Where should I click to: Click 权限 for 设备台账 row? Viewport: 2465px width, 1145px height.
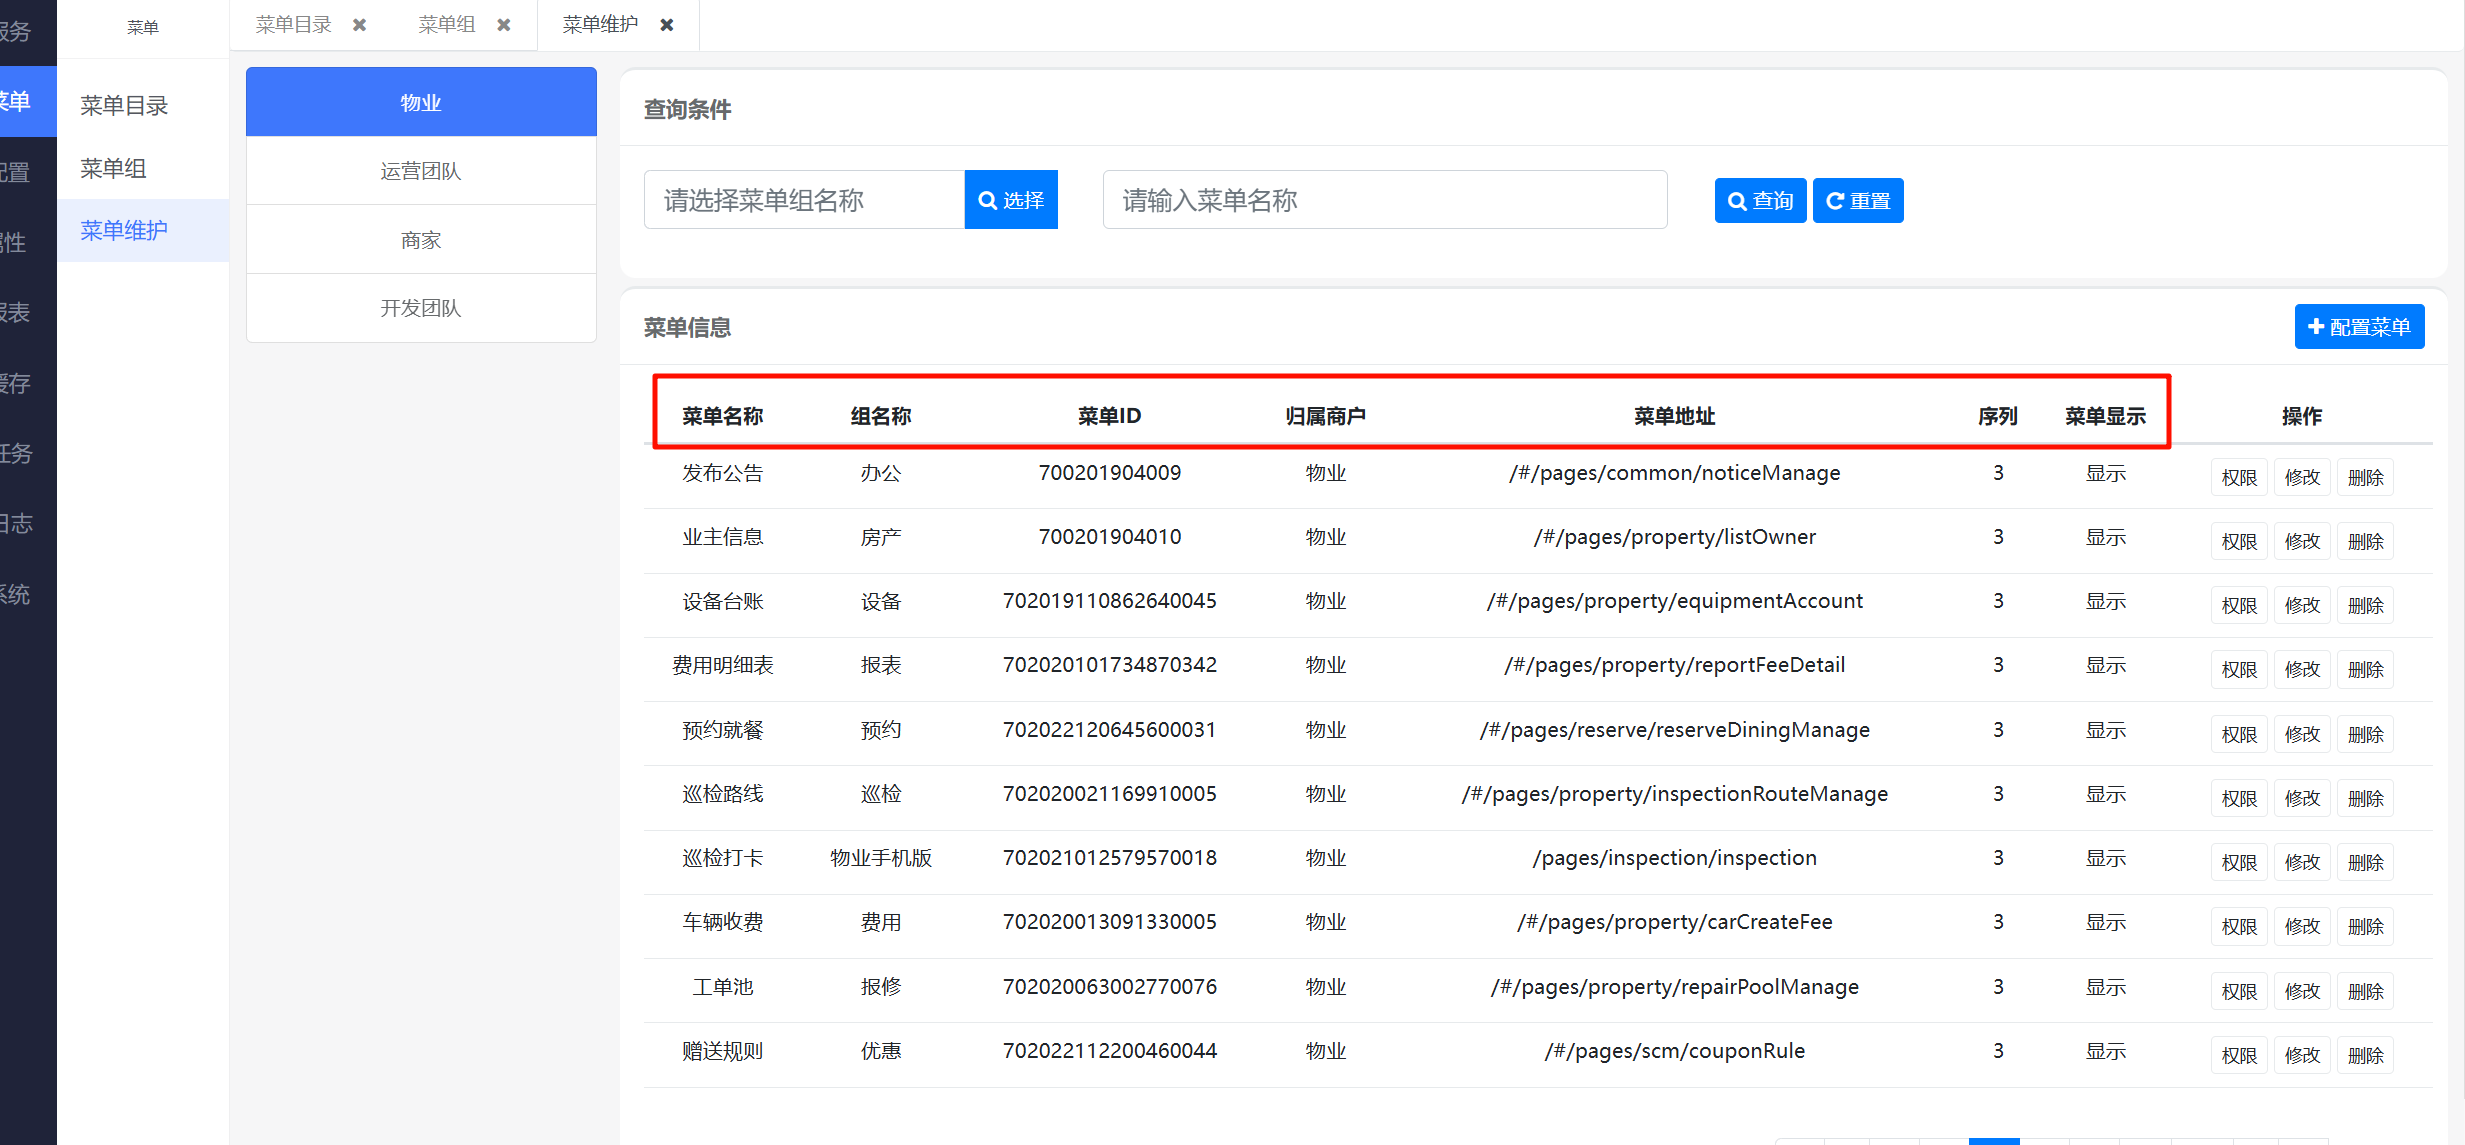click(2239, 606)
